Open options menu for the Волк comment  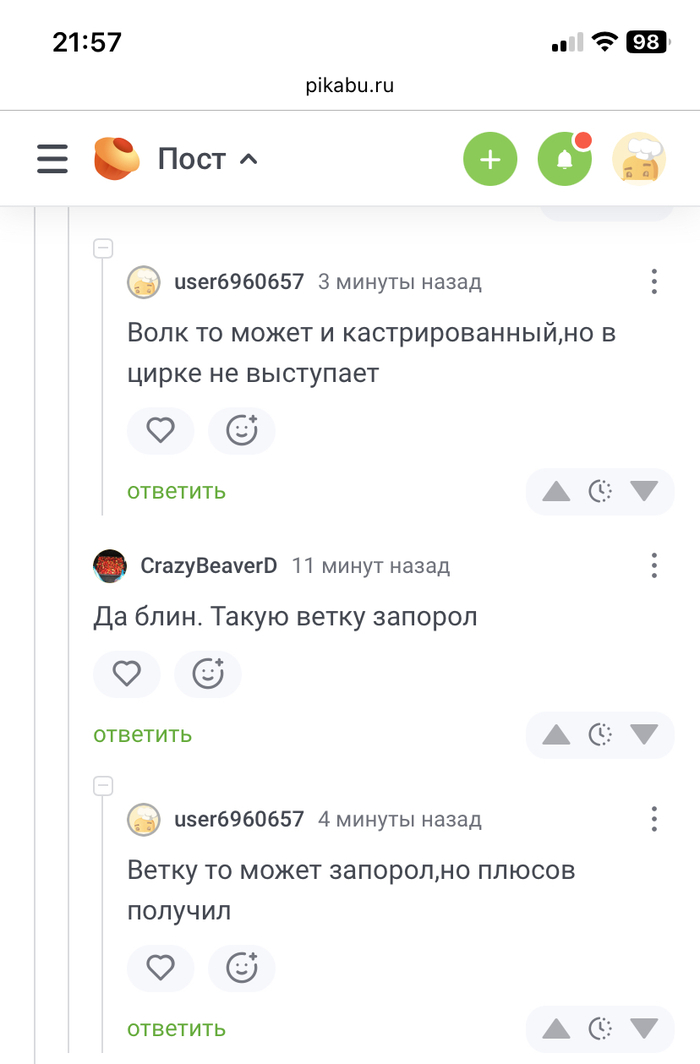pos(654,281)
